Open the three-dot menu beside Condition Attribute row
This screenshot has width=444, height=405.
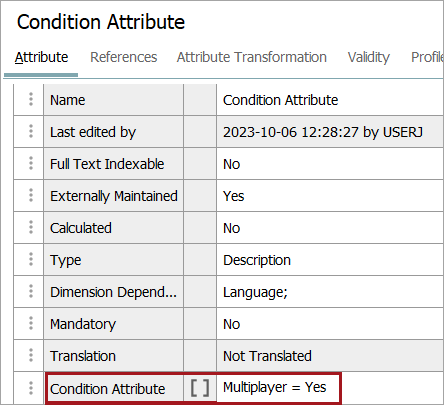[31, 388]
